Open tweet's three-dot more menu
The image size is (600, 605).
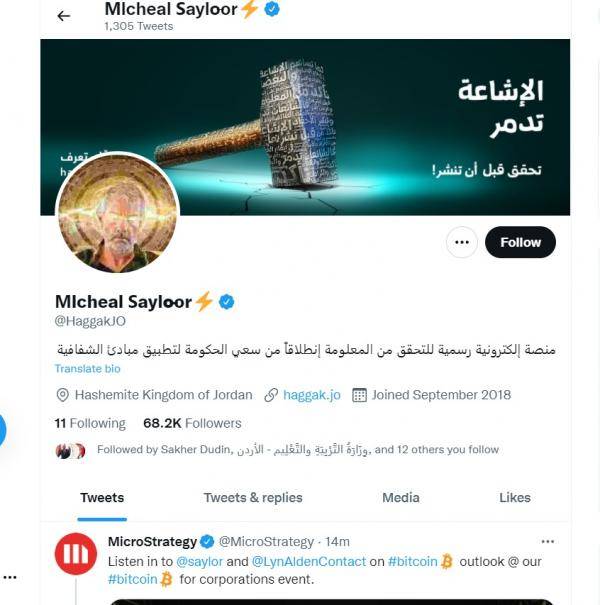pyautogui.click(x=548, y=542)
